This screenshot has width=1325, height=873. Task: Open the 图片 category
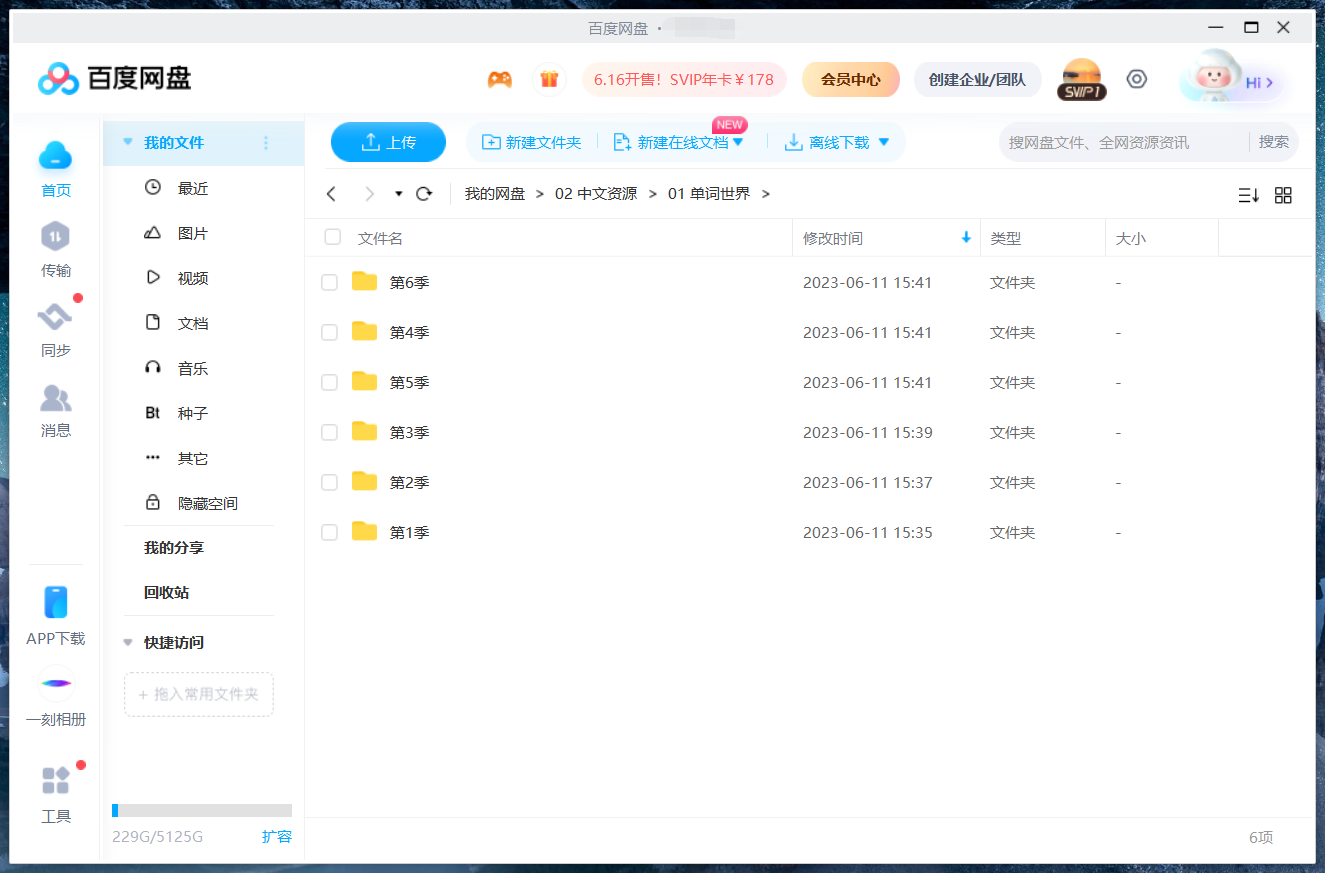click(x=191, y=232)
